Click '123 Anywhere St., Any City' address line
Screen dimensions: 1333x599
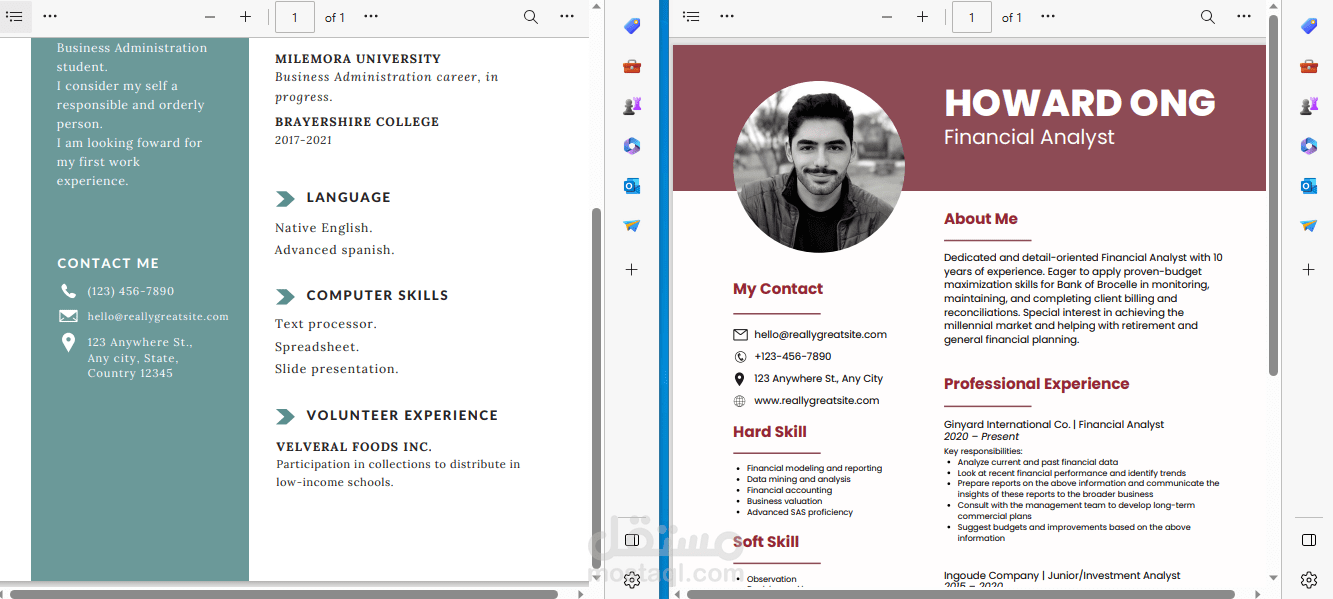coord(818,379)
